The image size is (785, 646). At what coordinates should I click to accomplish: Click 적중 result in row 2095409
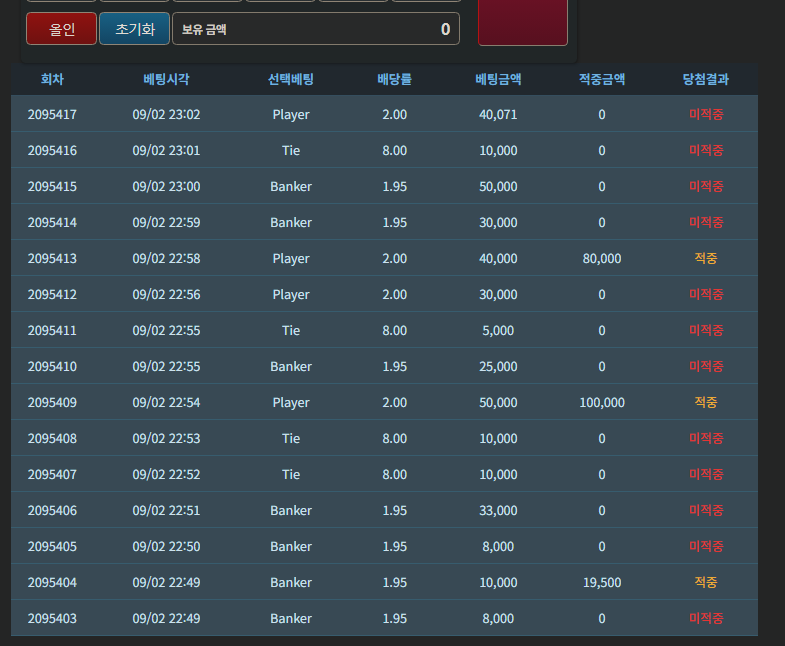706,403
